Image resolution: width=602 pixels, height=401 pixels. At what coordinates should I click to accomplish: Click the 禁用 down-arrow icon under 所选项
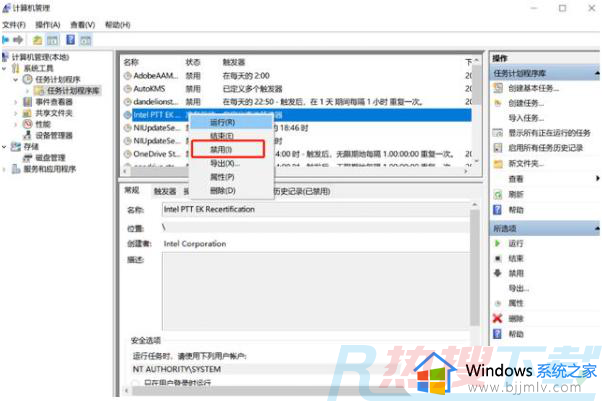(x=498, y=273)
